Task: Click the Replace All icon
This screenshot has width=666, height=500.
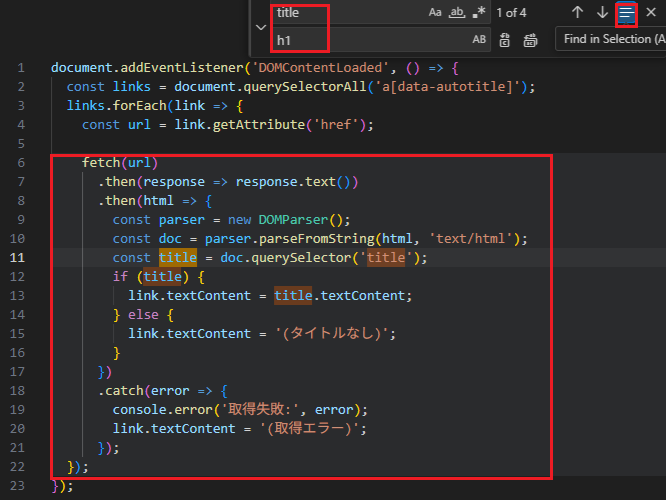Action: 530,40
